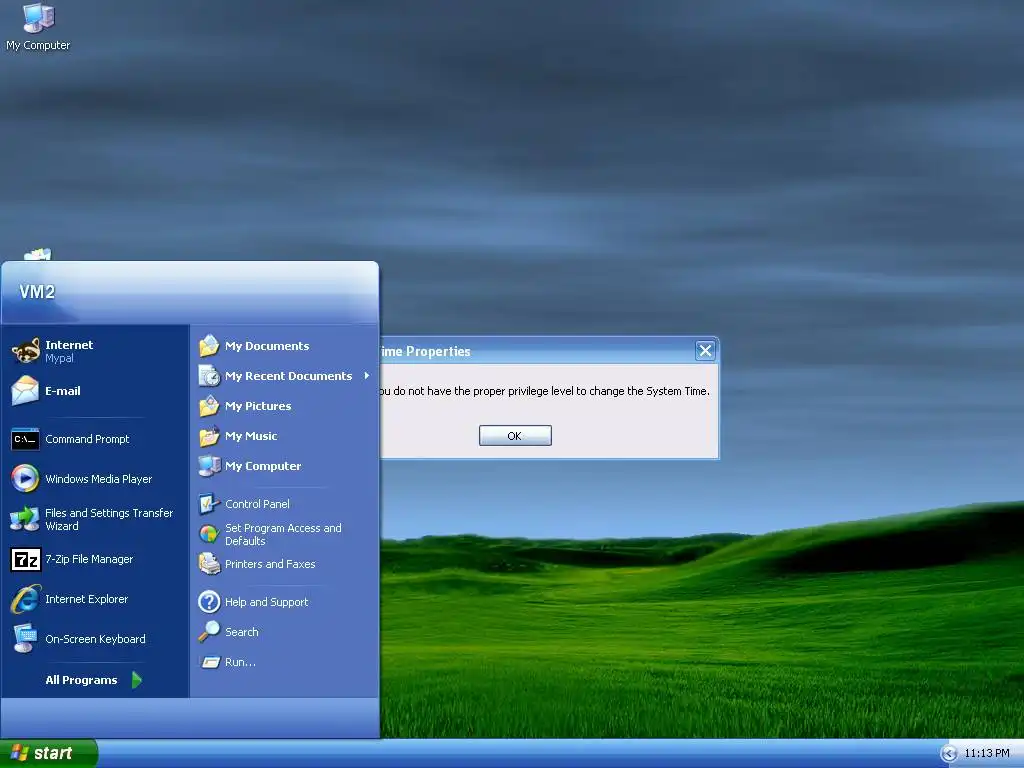Select the Printers and Faxes label
The width and height of the screenshot is (1024, 768).
point(270,564)
